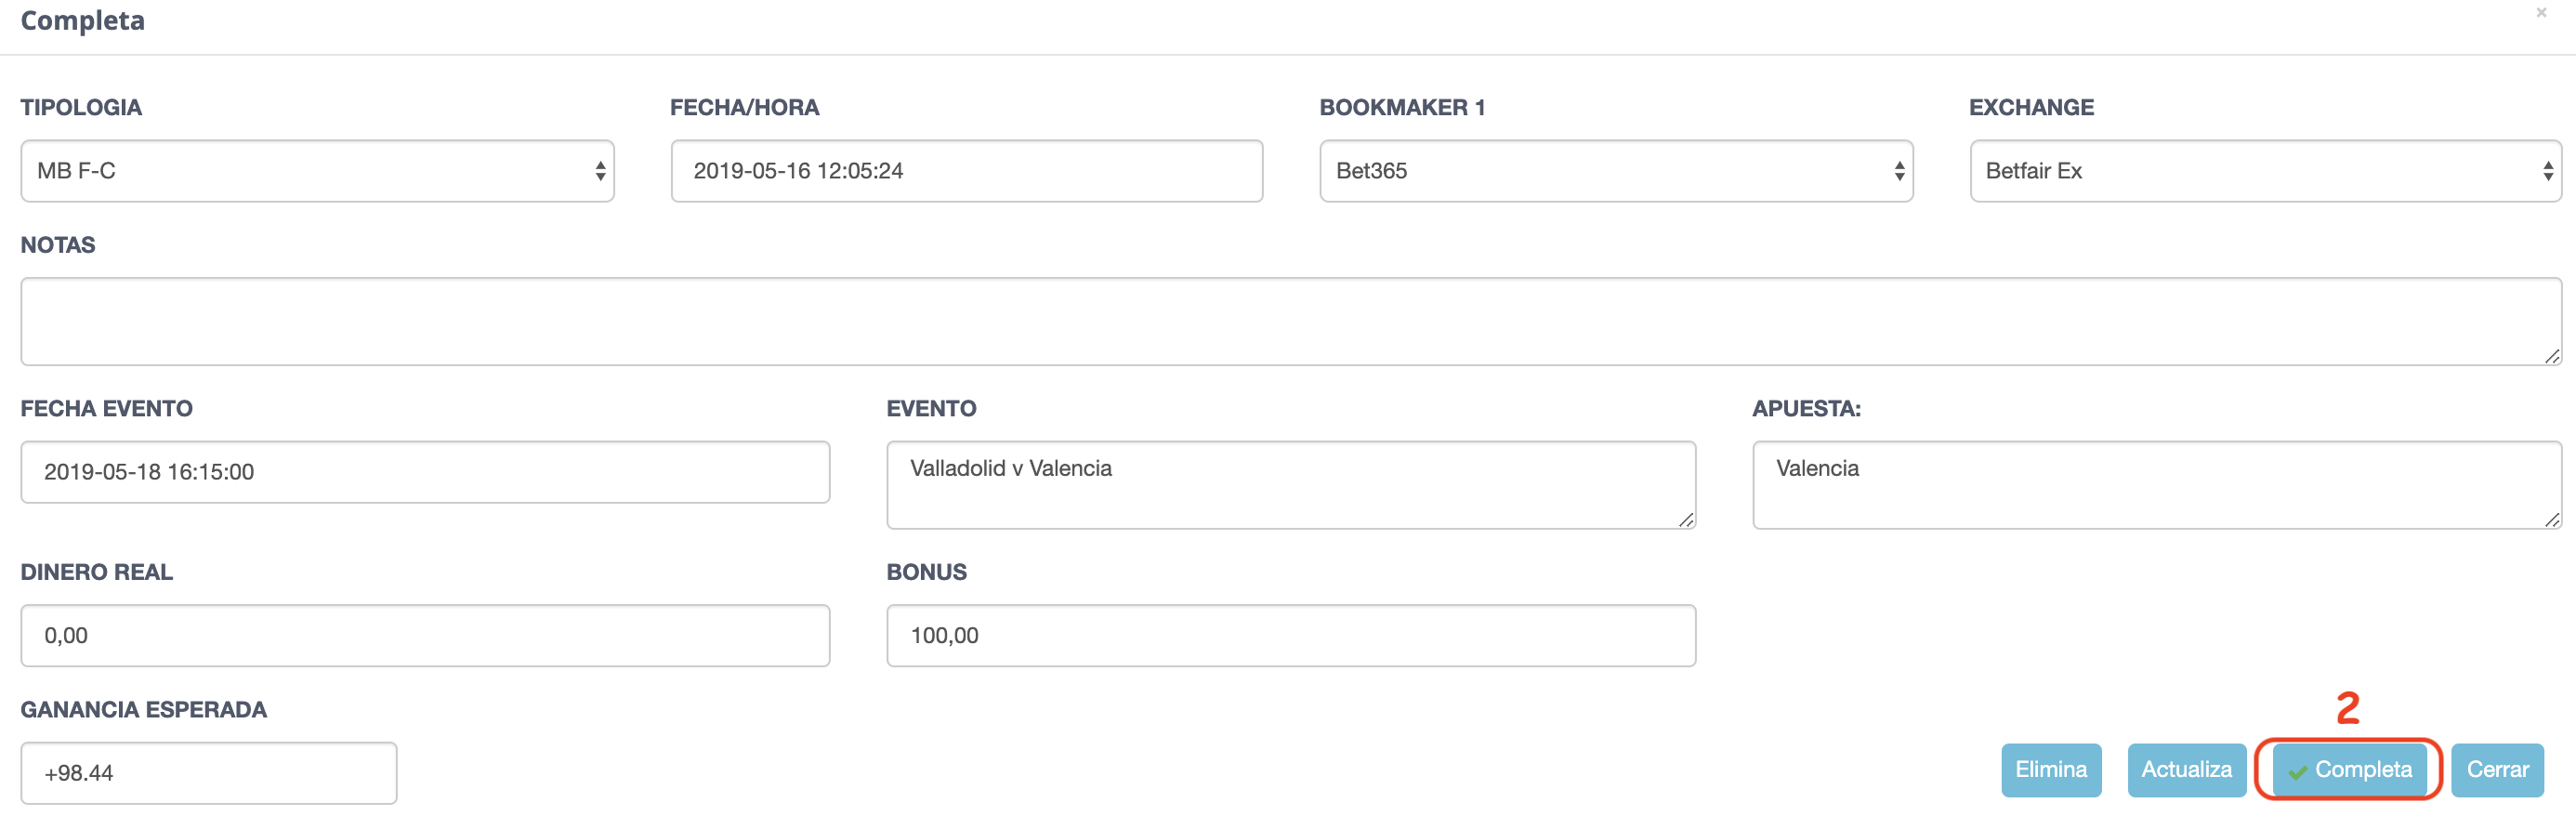Viewport: 2576px width, 829px height.
Task: Click into the FECHA/HORA field
Action: pos(967,171)
